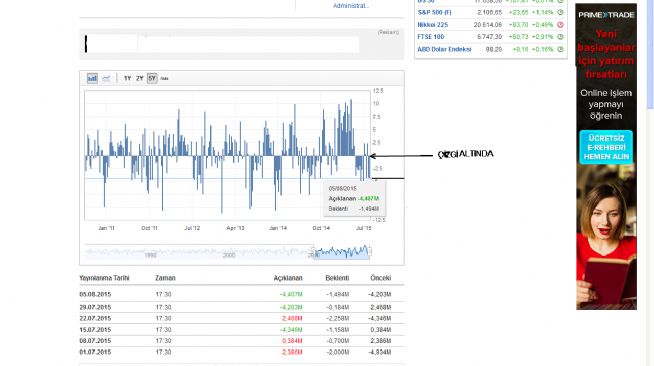Select the 1Y chart time range
654x366 pixels.
tap(128, 78)
